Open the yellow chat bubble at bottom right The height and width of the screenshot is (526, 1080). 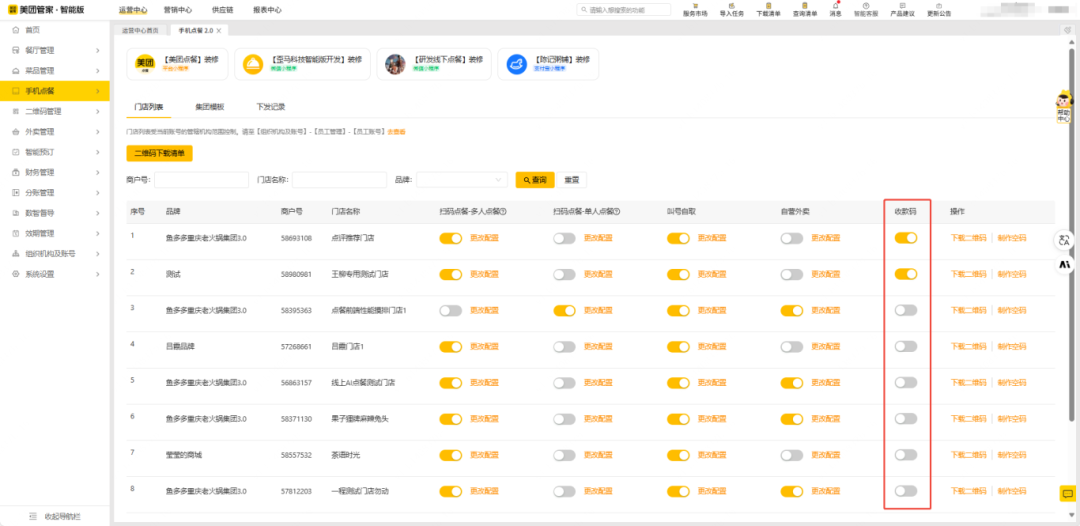(1067, 494)
